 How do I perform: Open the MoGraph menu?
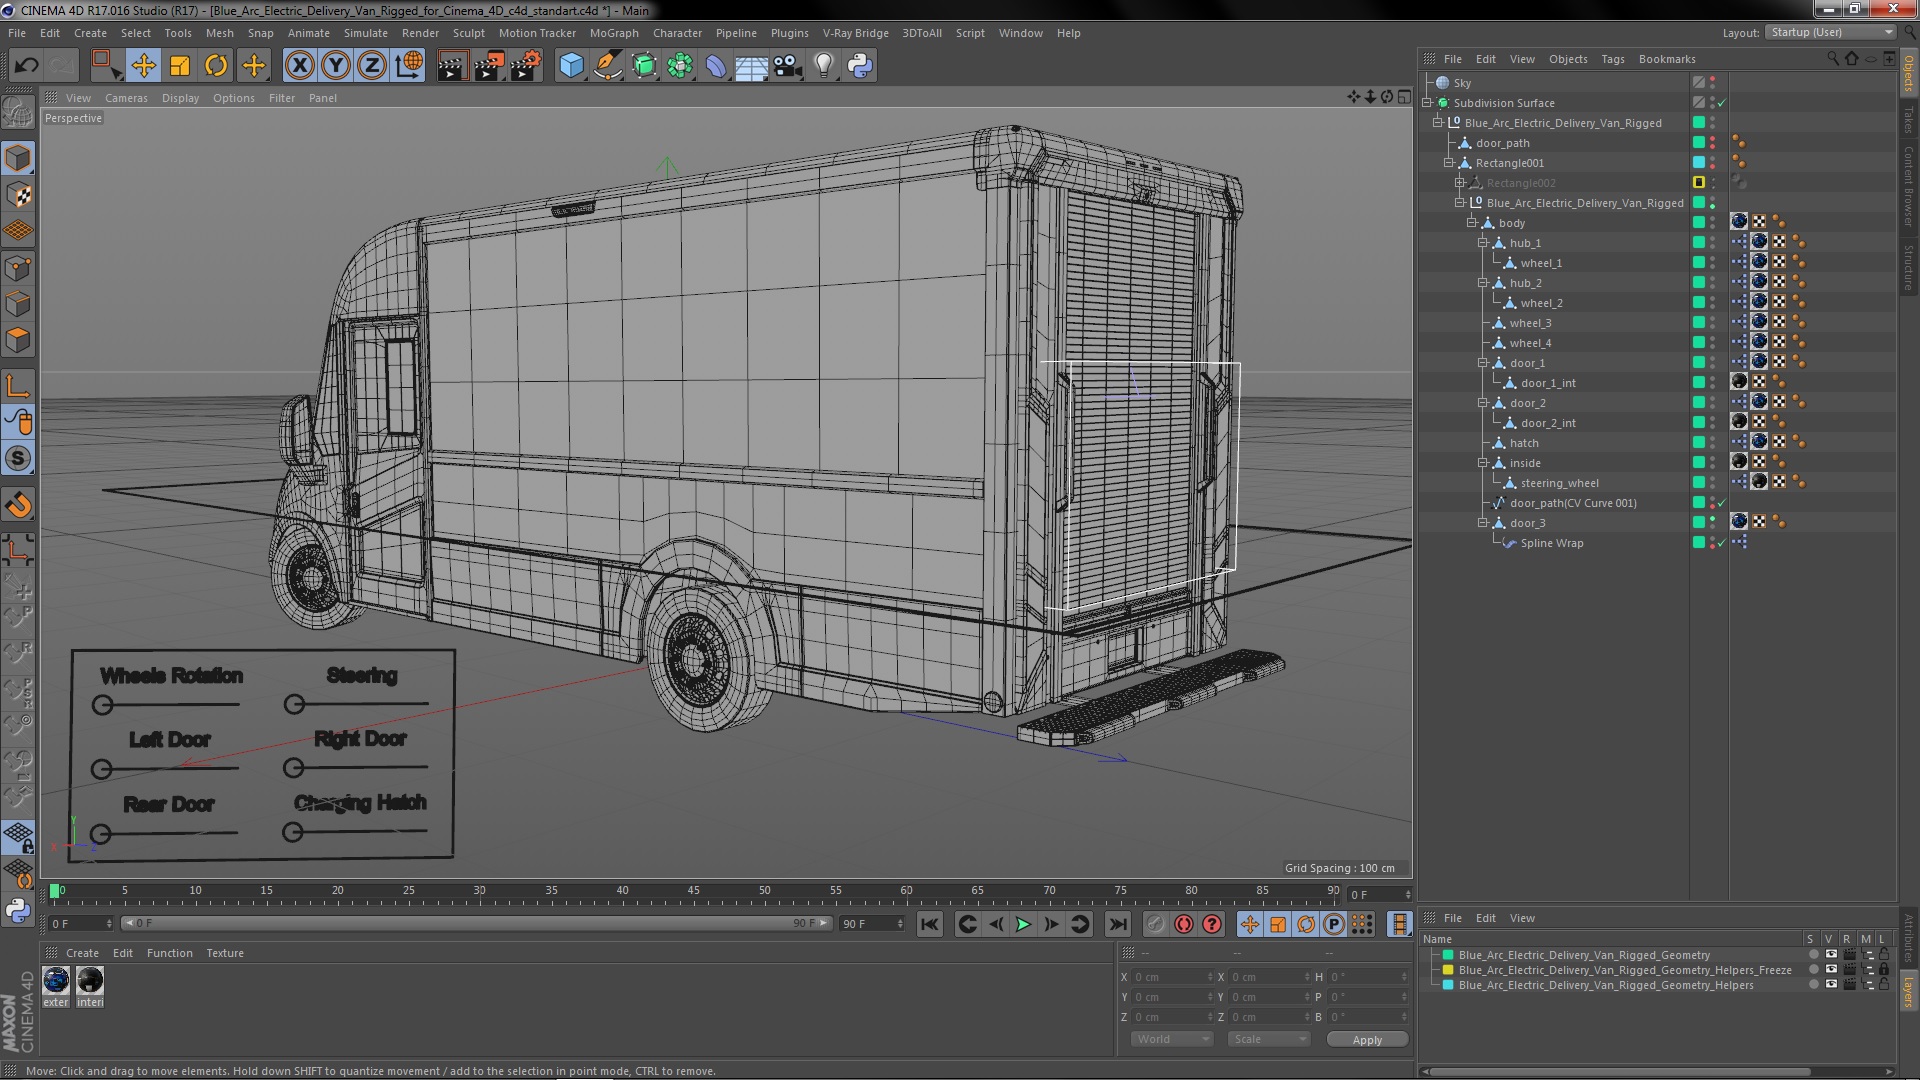614,33
